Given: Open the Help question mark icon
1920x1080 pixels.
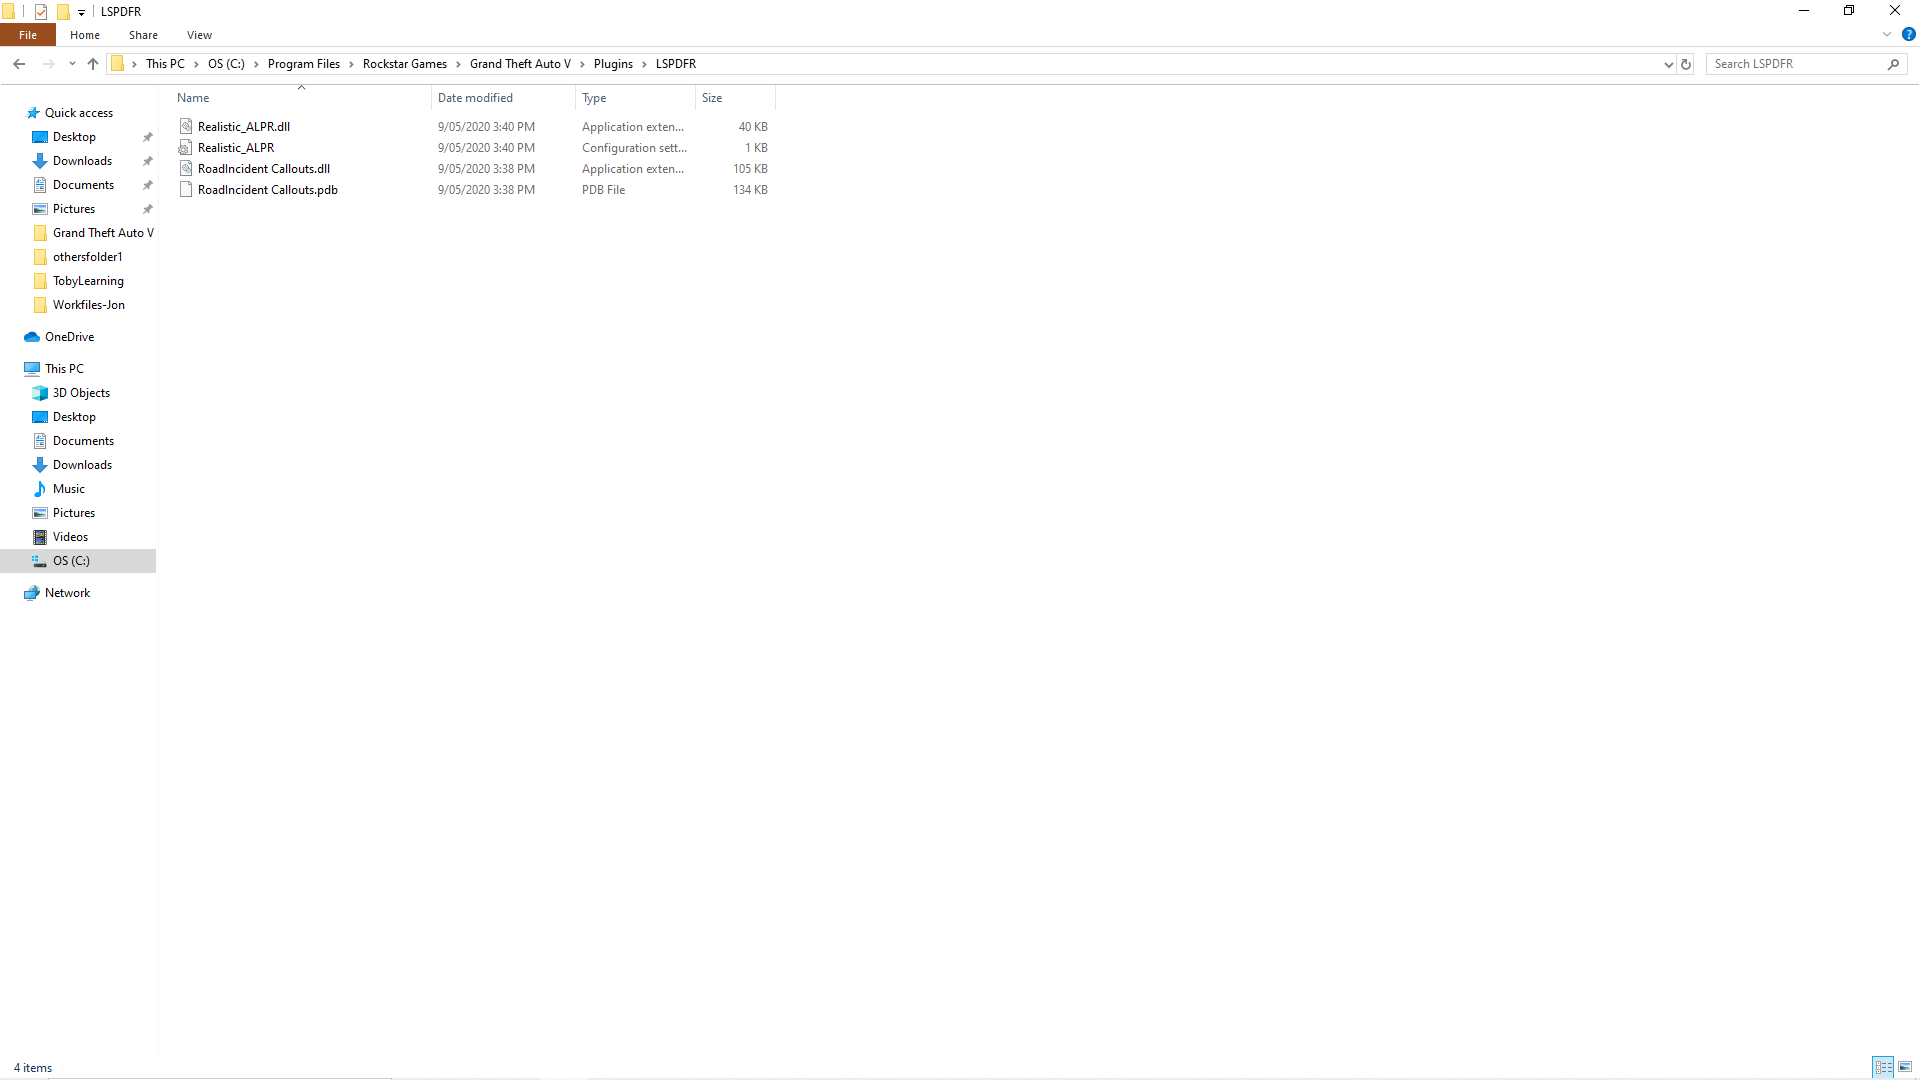Looking at the screenshot, I should pos(1908,34).
